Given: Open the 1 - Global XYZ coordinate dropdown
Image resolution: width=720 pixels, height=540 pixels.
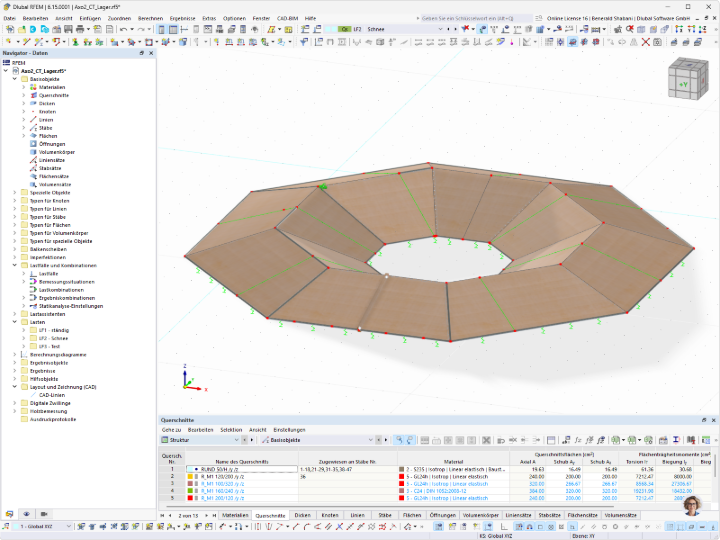Looking at the screenshot, I should (68, 527).
